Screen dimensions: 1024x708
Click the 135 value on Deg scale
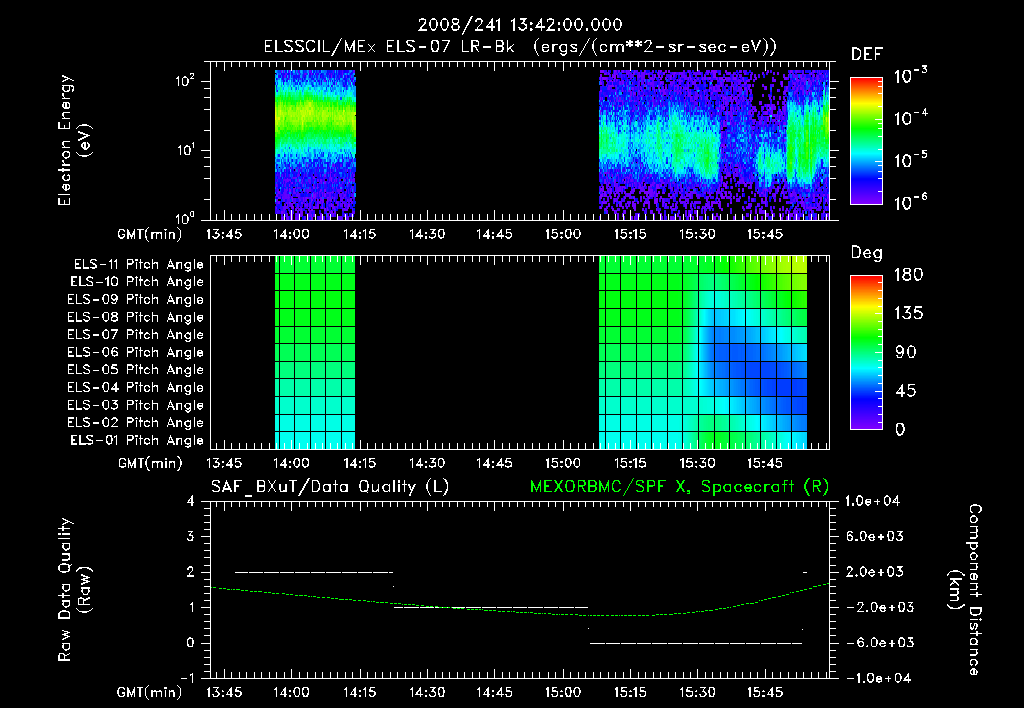(908, 314)
